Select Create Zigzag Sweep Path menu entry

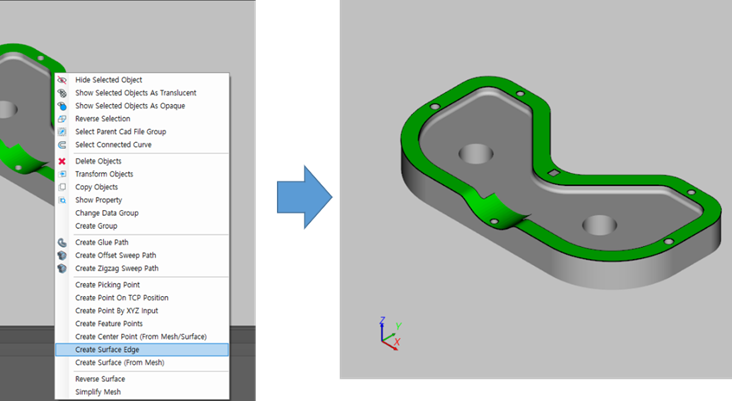coord(116,268)
